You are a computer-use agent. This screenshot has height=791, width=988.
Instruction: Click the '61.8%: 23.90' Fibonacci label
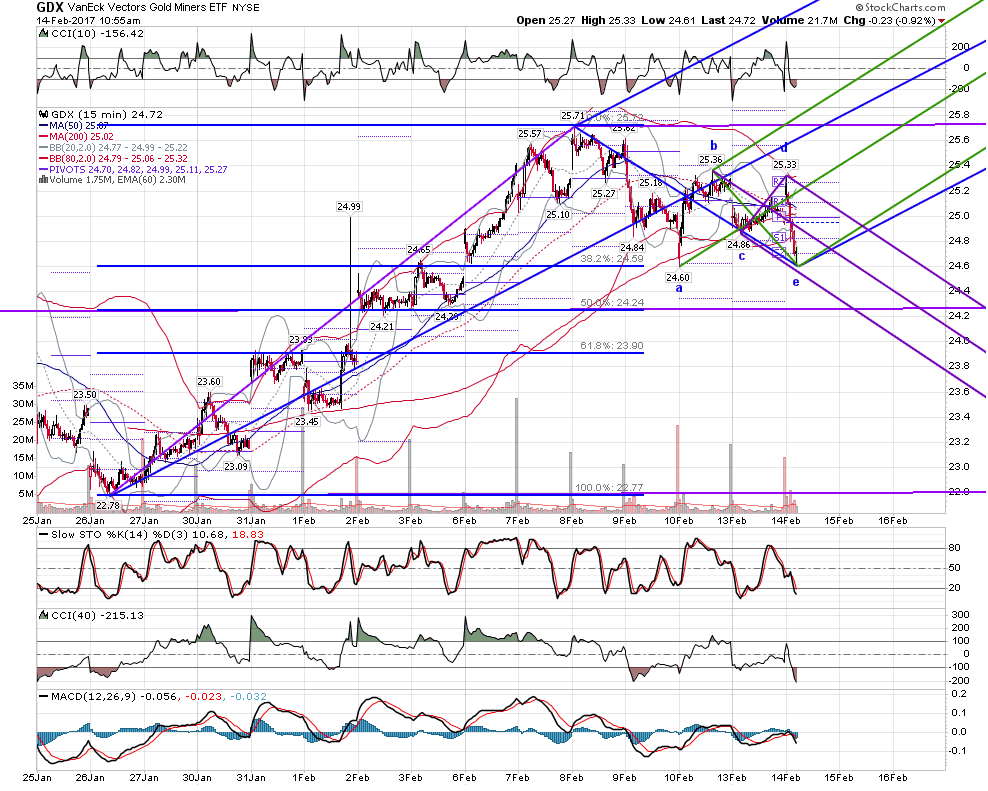click(x=612, y=346)
